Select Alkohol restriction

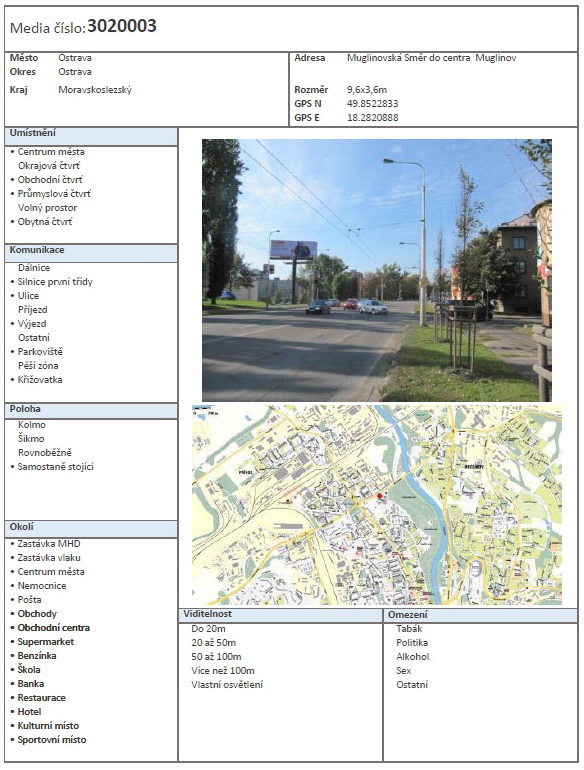pyautogui.click(x=413, y=657)
